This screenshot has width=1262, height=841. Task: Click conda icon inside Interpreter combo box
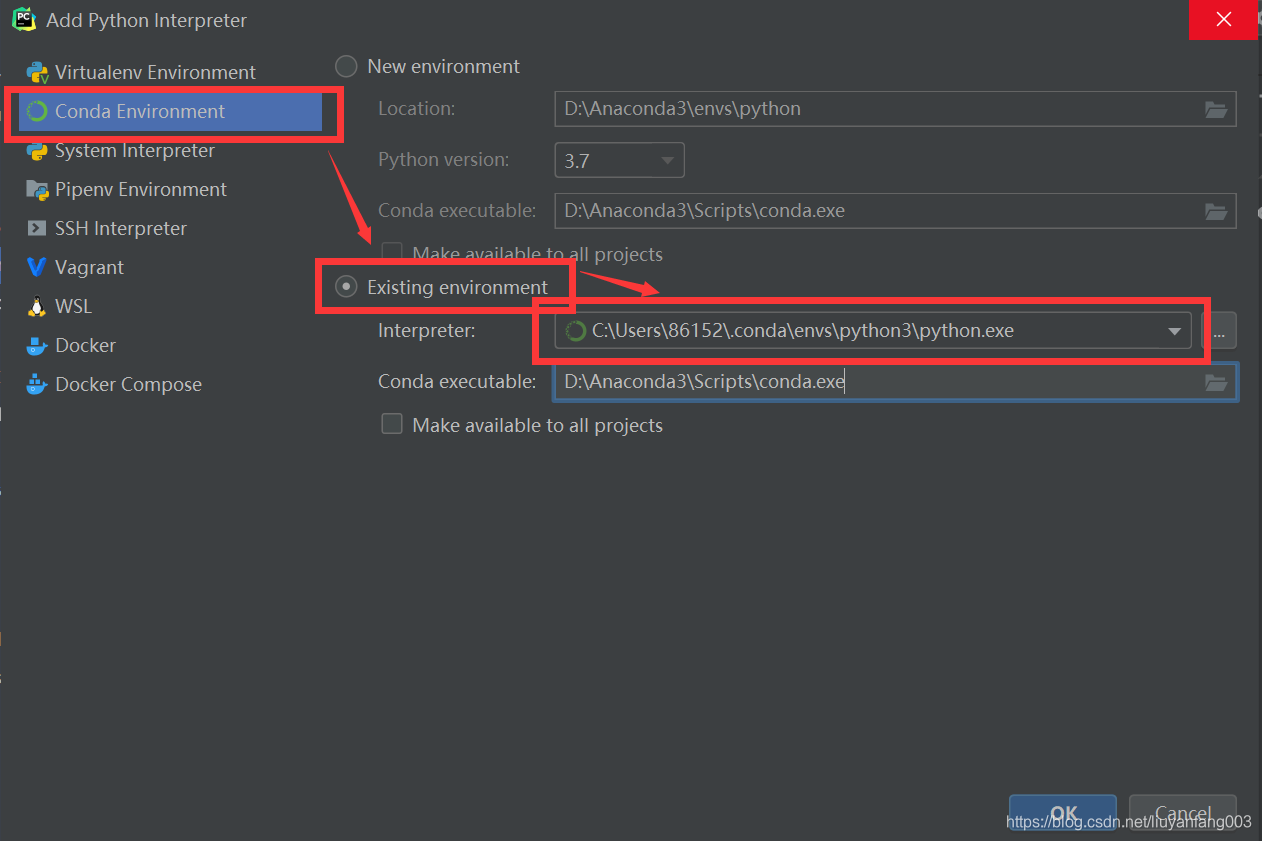pyautogui.click(x=576, y=331)
